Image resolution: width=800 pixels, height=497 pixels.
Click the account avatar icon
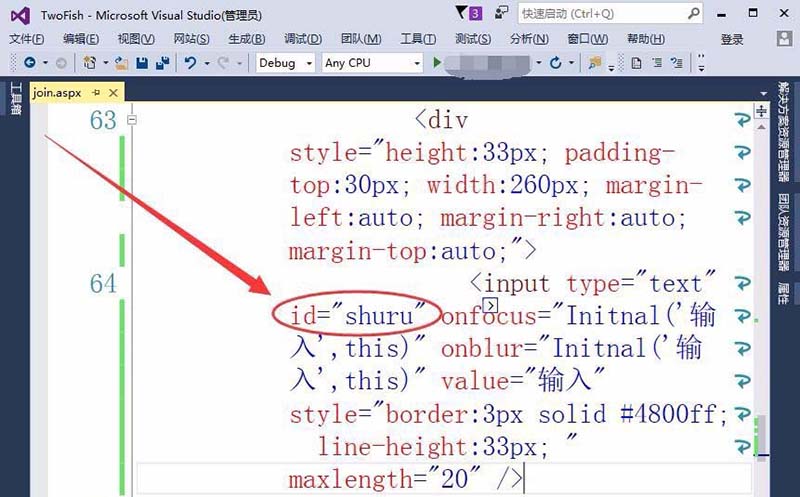(784, 38)
